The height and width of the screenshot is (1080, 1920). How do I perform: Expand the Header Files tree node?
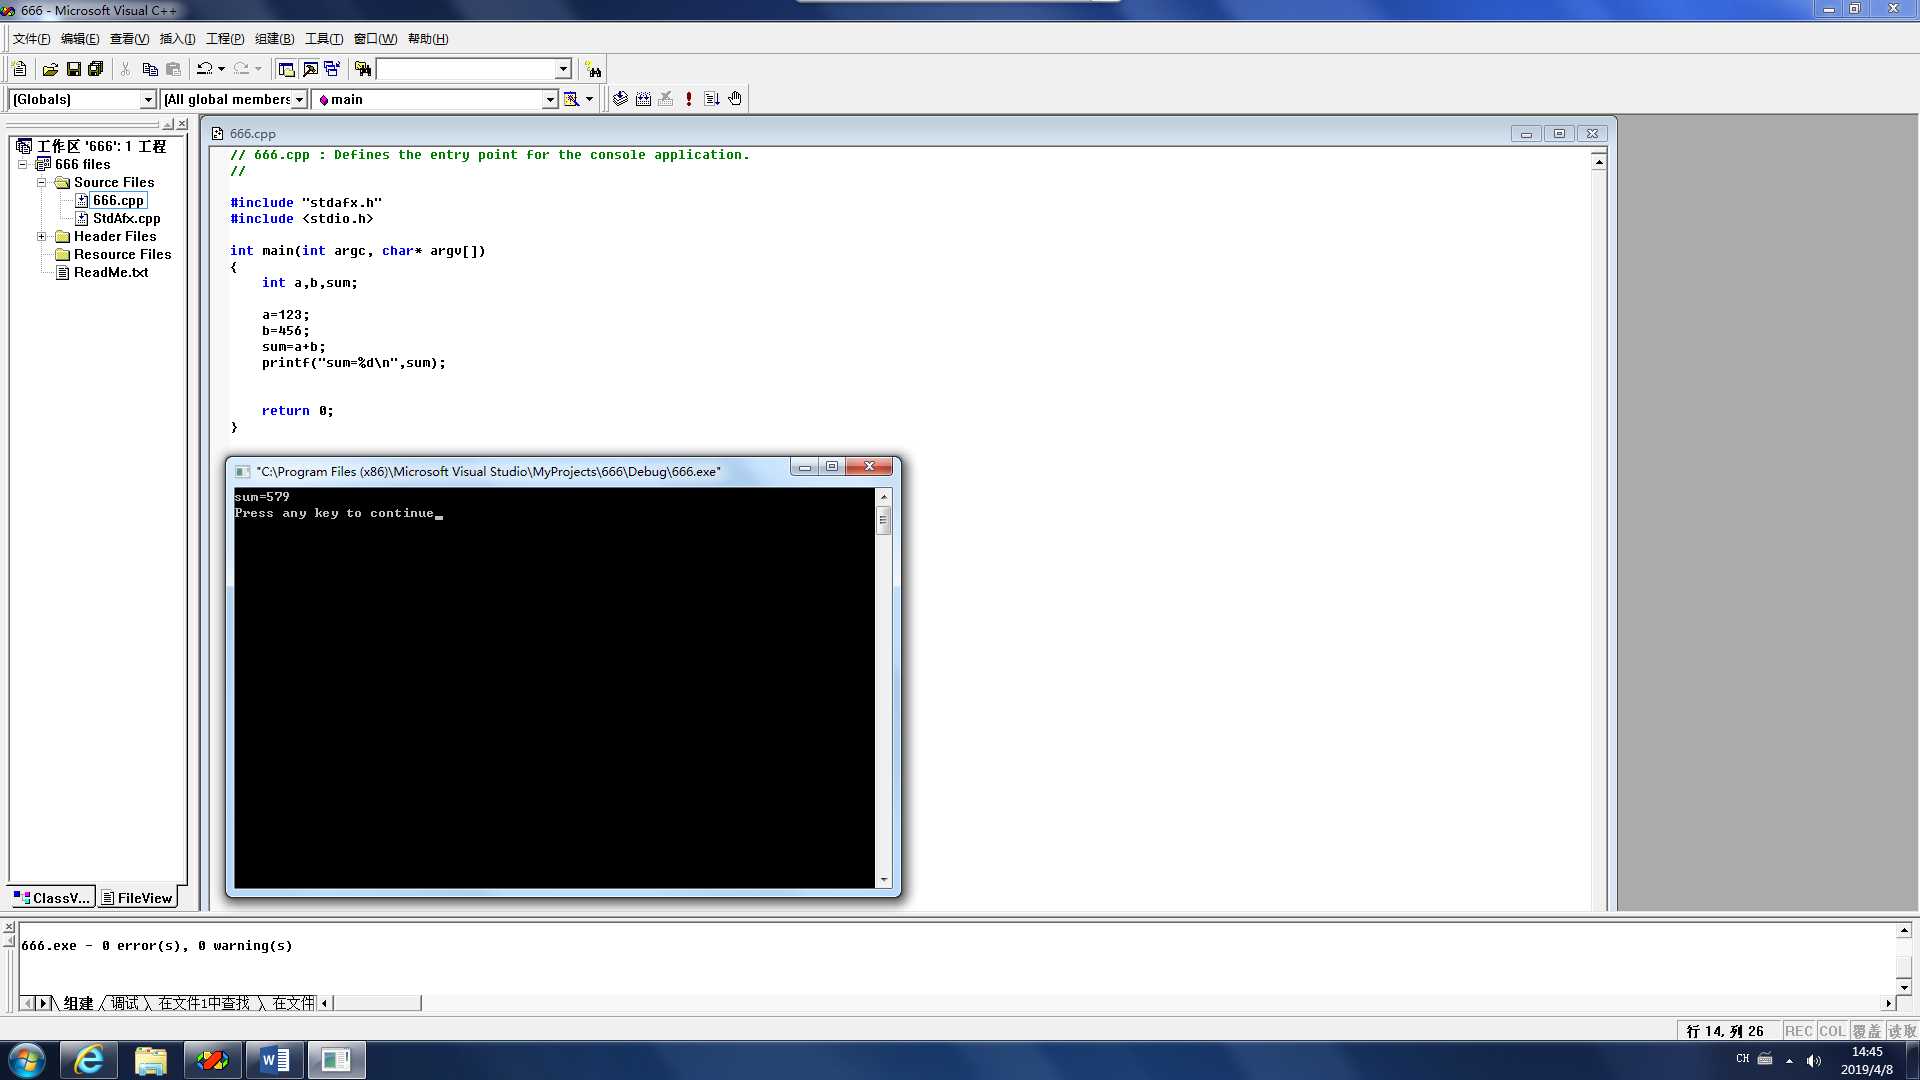pos(42,236)
